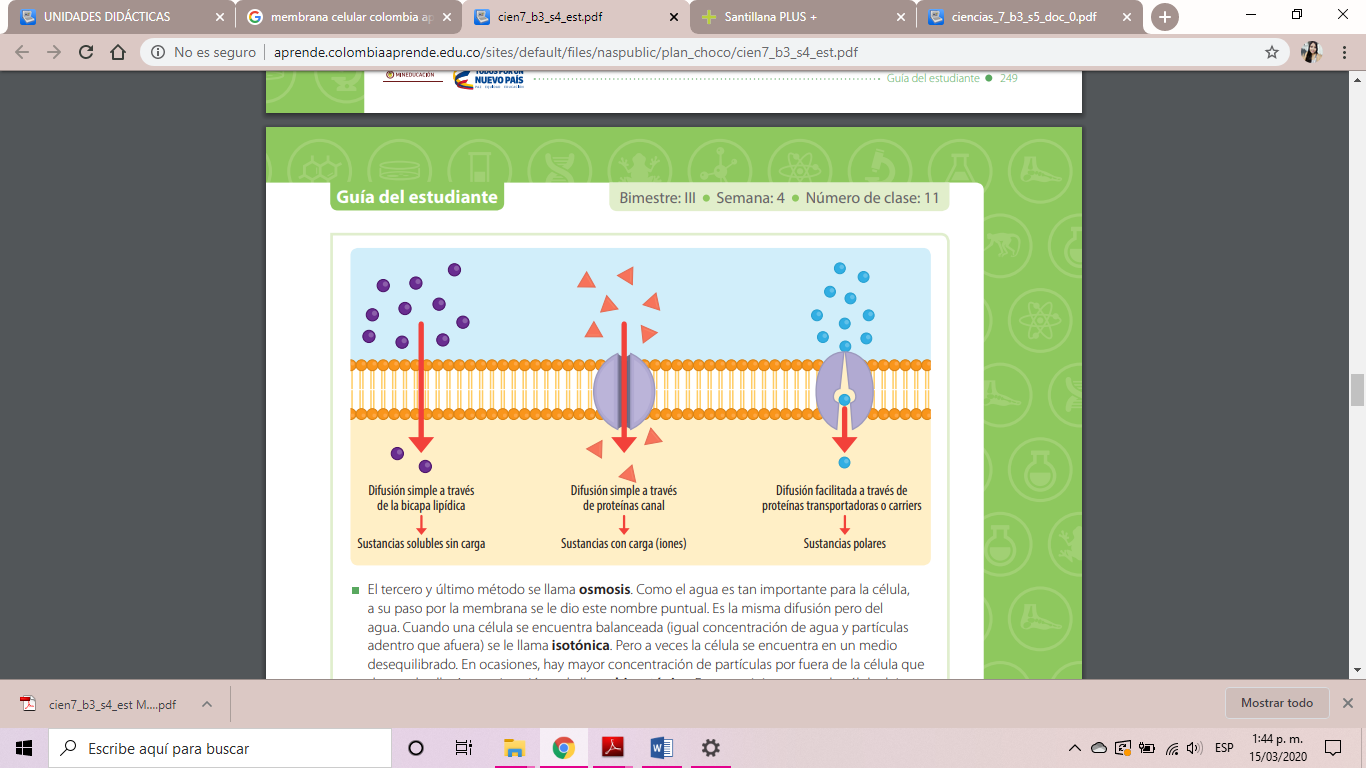Click Sustancias solubles sin carga label
Image resolution: width=1366 pixels, height=768 pixels.
(421, 544)
